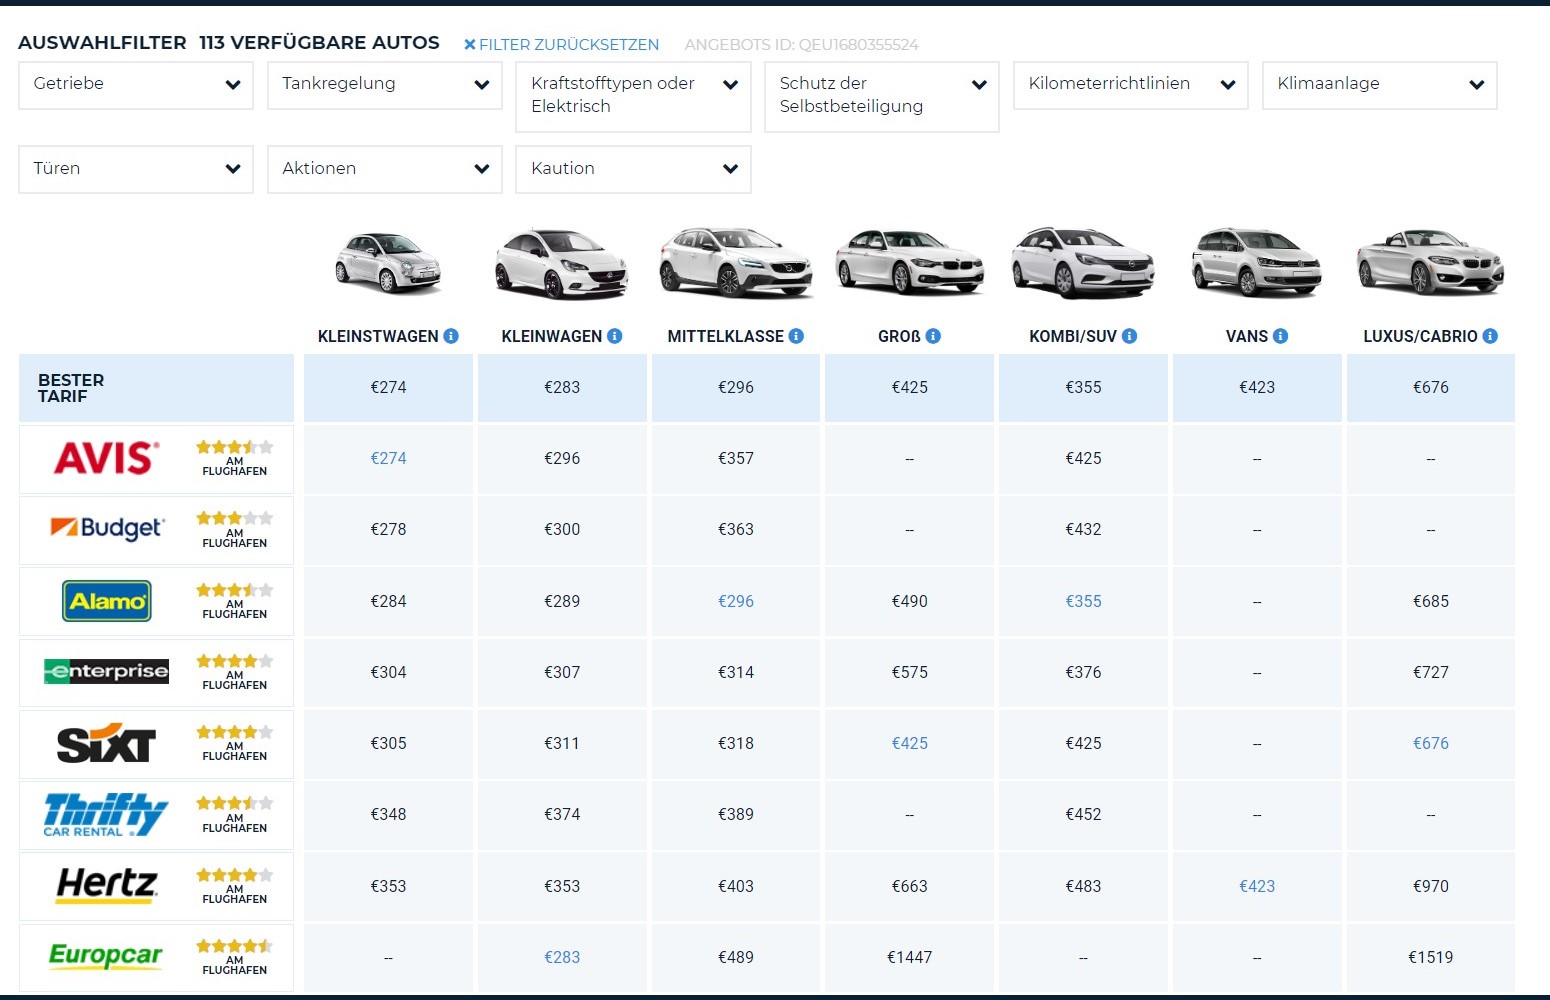Choose the Mittelklasse car image
The width and height of the screenshot is (1550, 1000).
(735, 263)
